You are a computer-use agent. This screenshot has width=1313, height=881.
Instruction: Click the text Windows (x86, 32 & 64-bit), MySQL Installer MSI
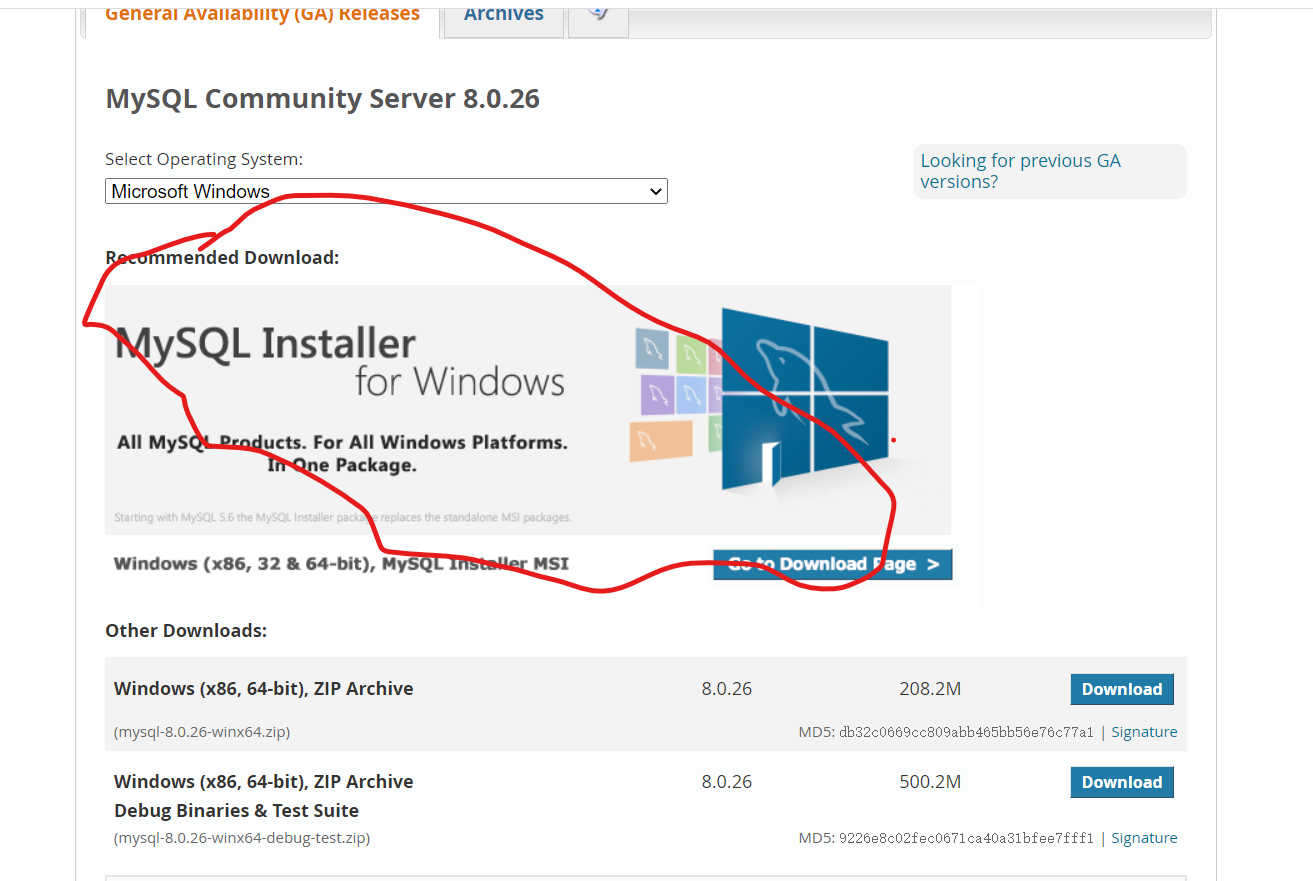(341, 564)
